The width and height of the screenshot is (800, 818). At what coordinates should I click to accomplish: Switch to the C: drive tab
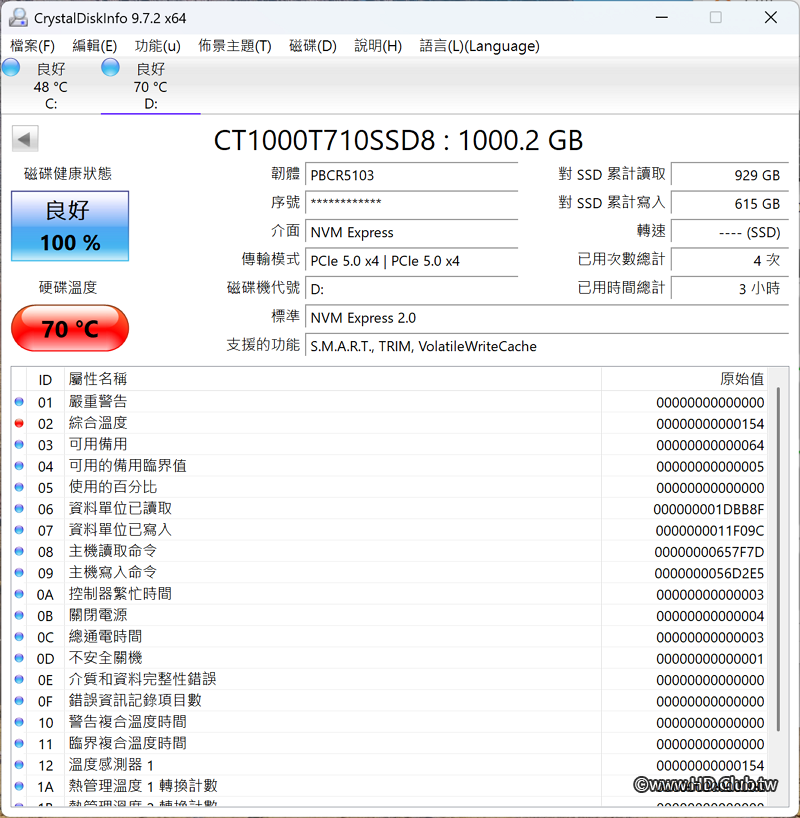pyautogui.click(x=51, y=86)
